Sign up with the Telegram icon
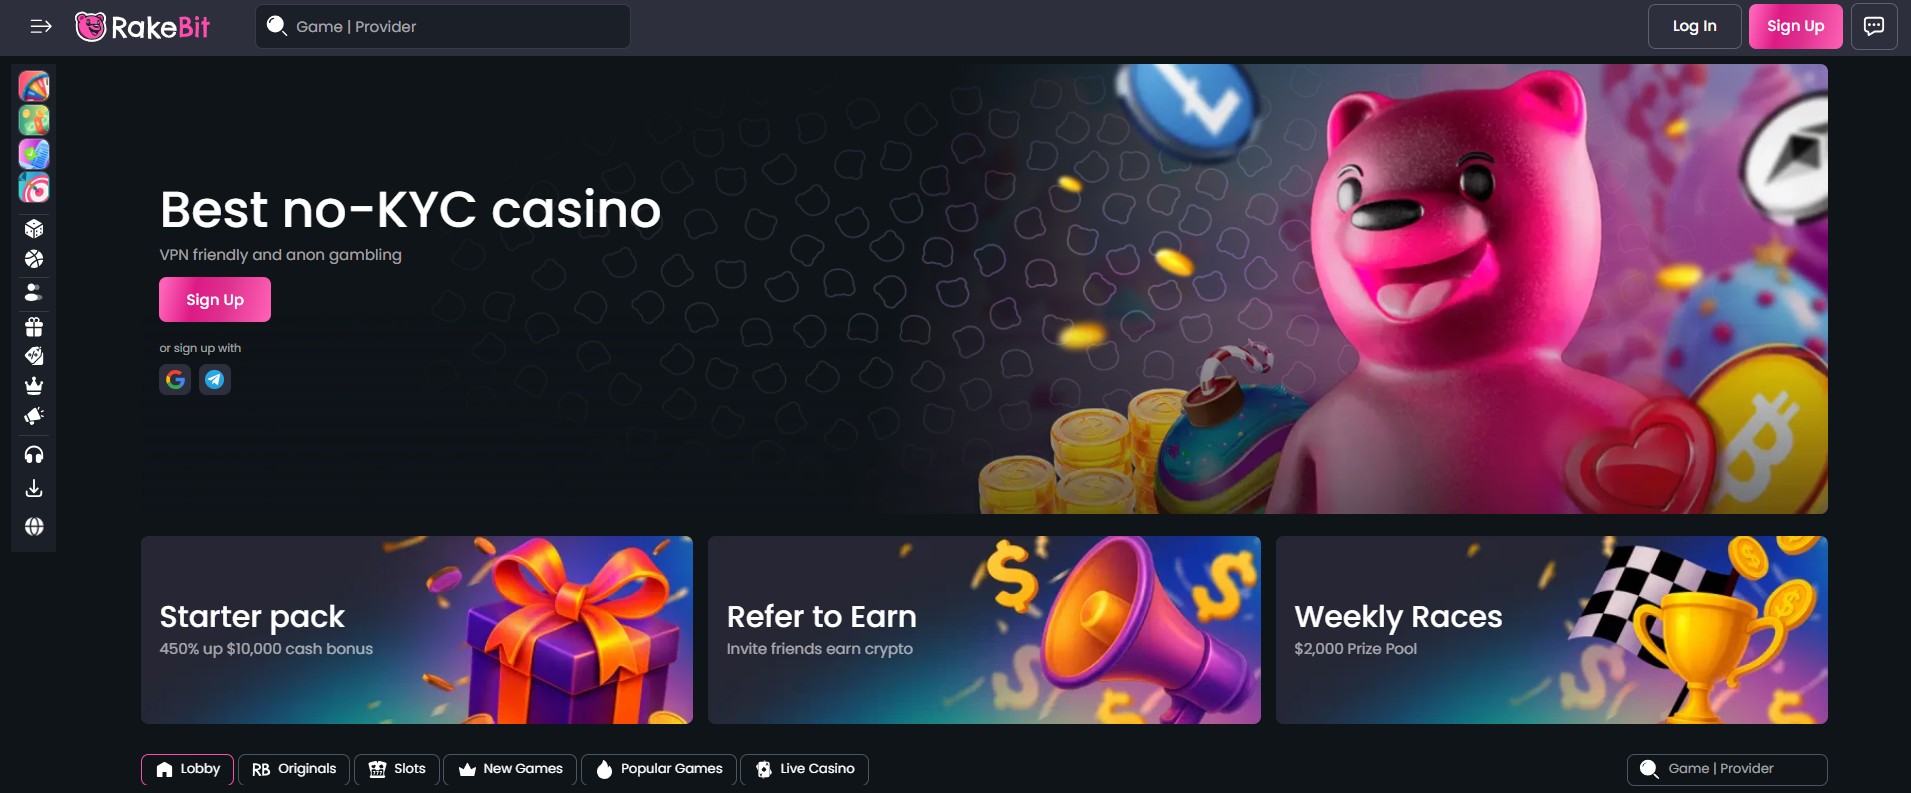Screen dimensions: 1911x793 point(215,379)
